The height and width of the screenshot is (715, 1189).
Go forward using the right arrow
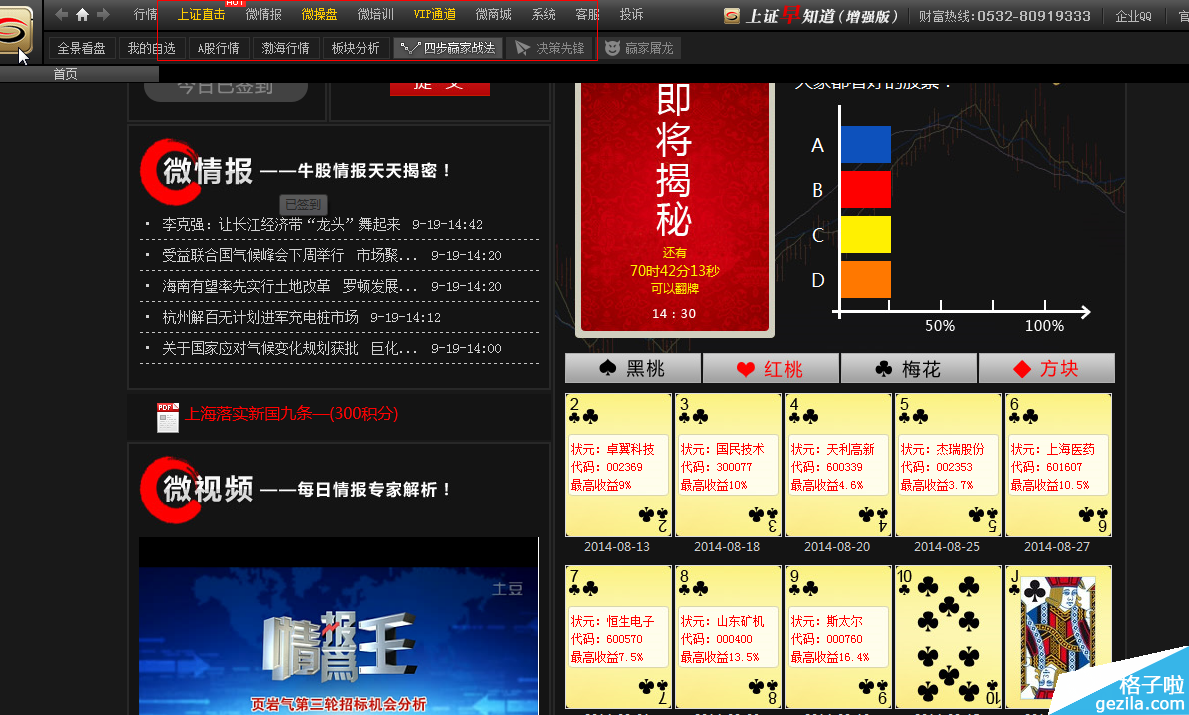click(x=103, y=15)
